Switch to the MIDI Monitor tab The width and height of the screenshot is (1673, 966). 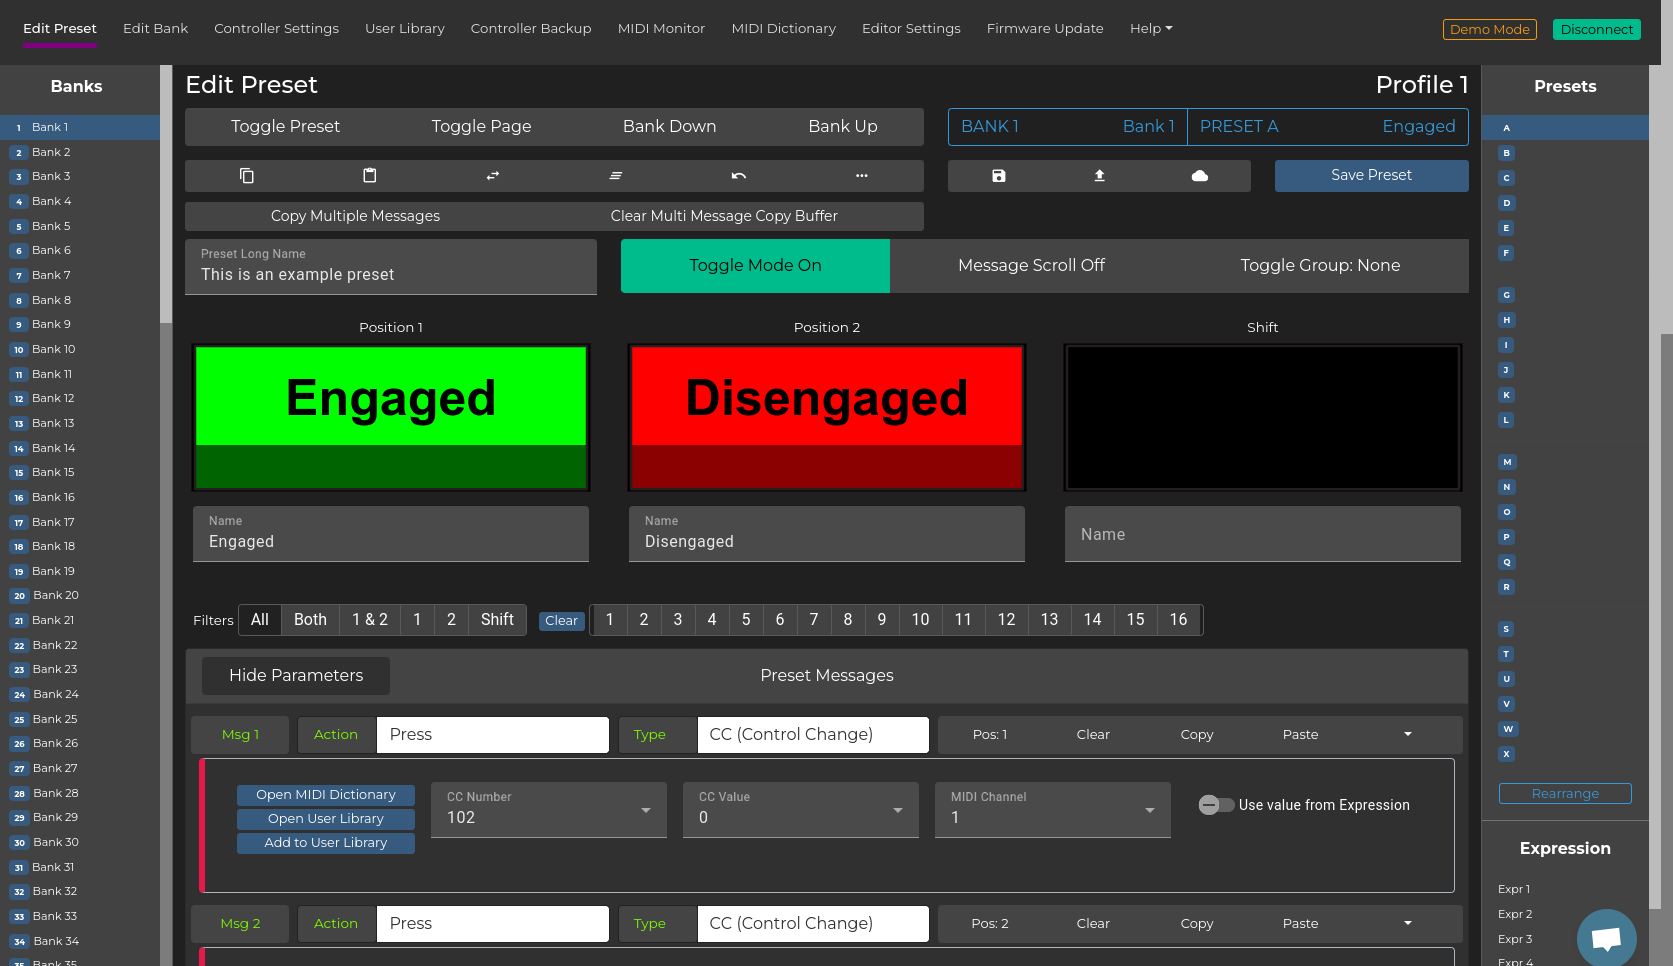pos(661,29)
